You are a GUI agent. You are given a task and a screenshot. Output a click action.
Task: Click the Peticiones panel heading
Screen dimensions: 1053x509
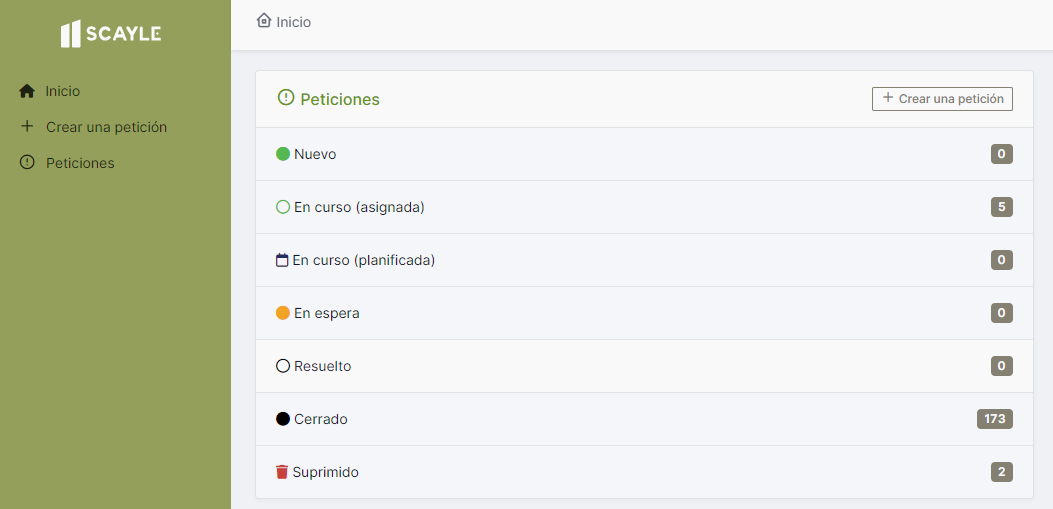click(339, 99)
